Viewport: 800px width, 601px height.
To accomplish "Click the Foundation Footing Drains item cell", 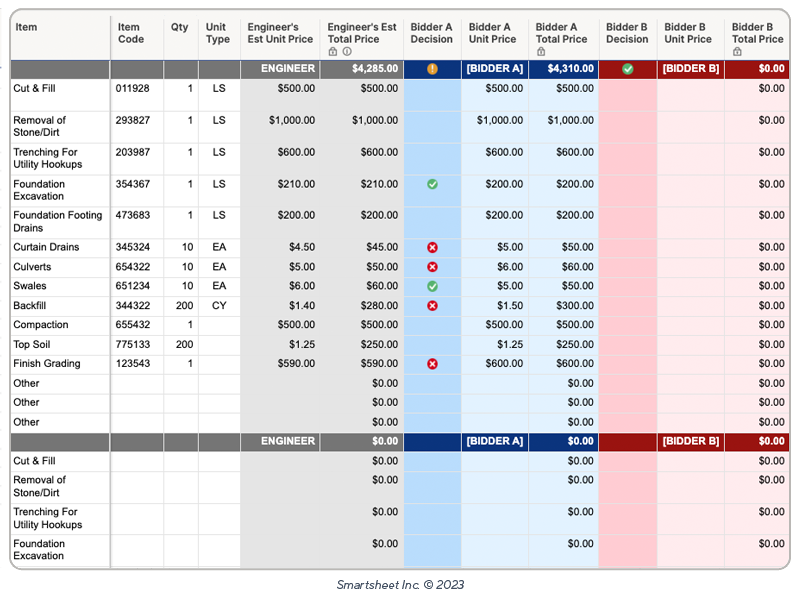I will 60,222.
